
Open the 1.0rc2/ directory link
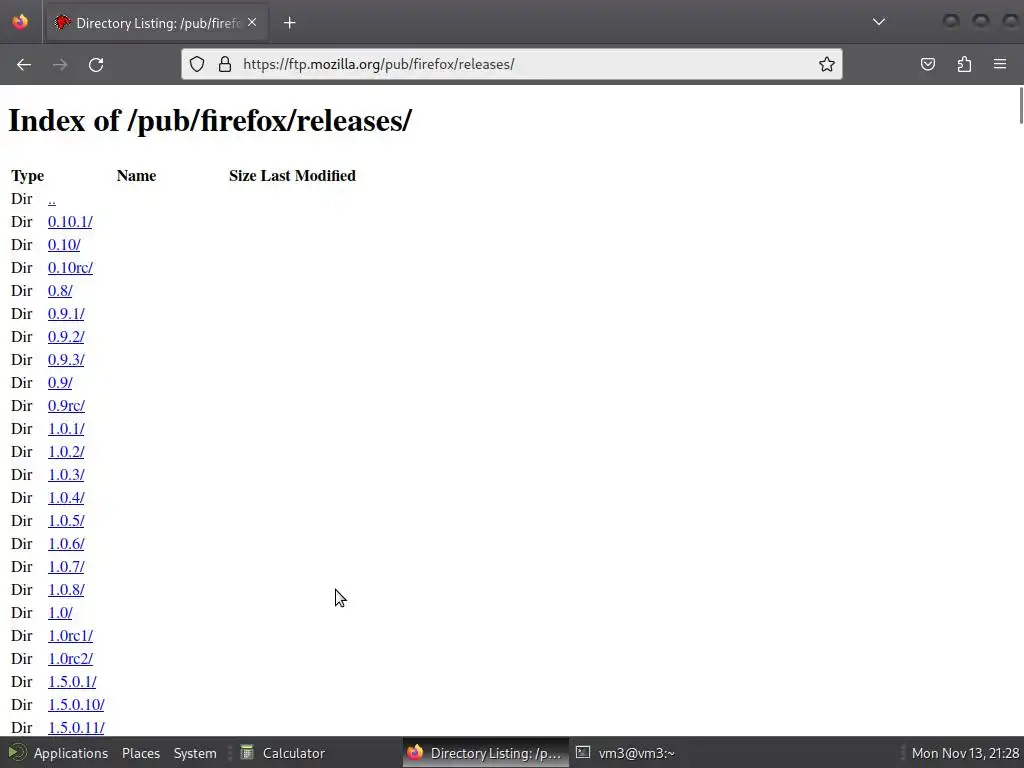pyautogui.click(x=70, y=659)
